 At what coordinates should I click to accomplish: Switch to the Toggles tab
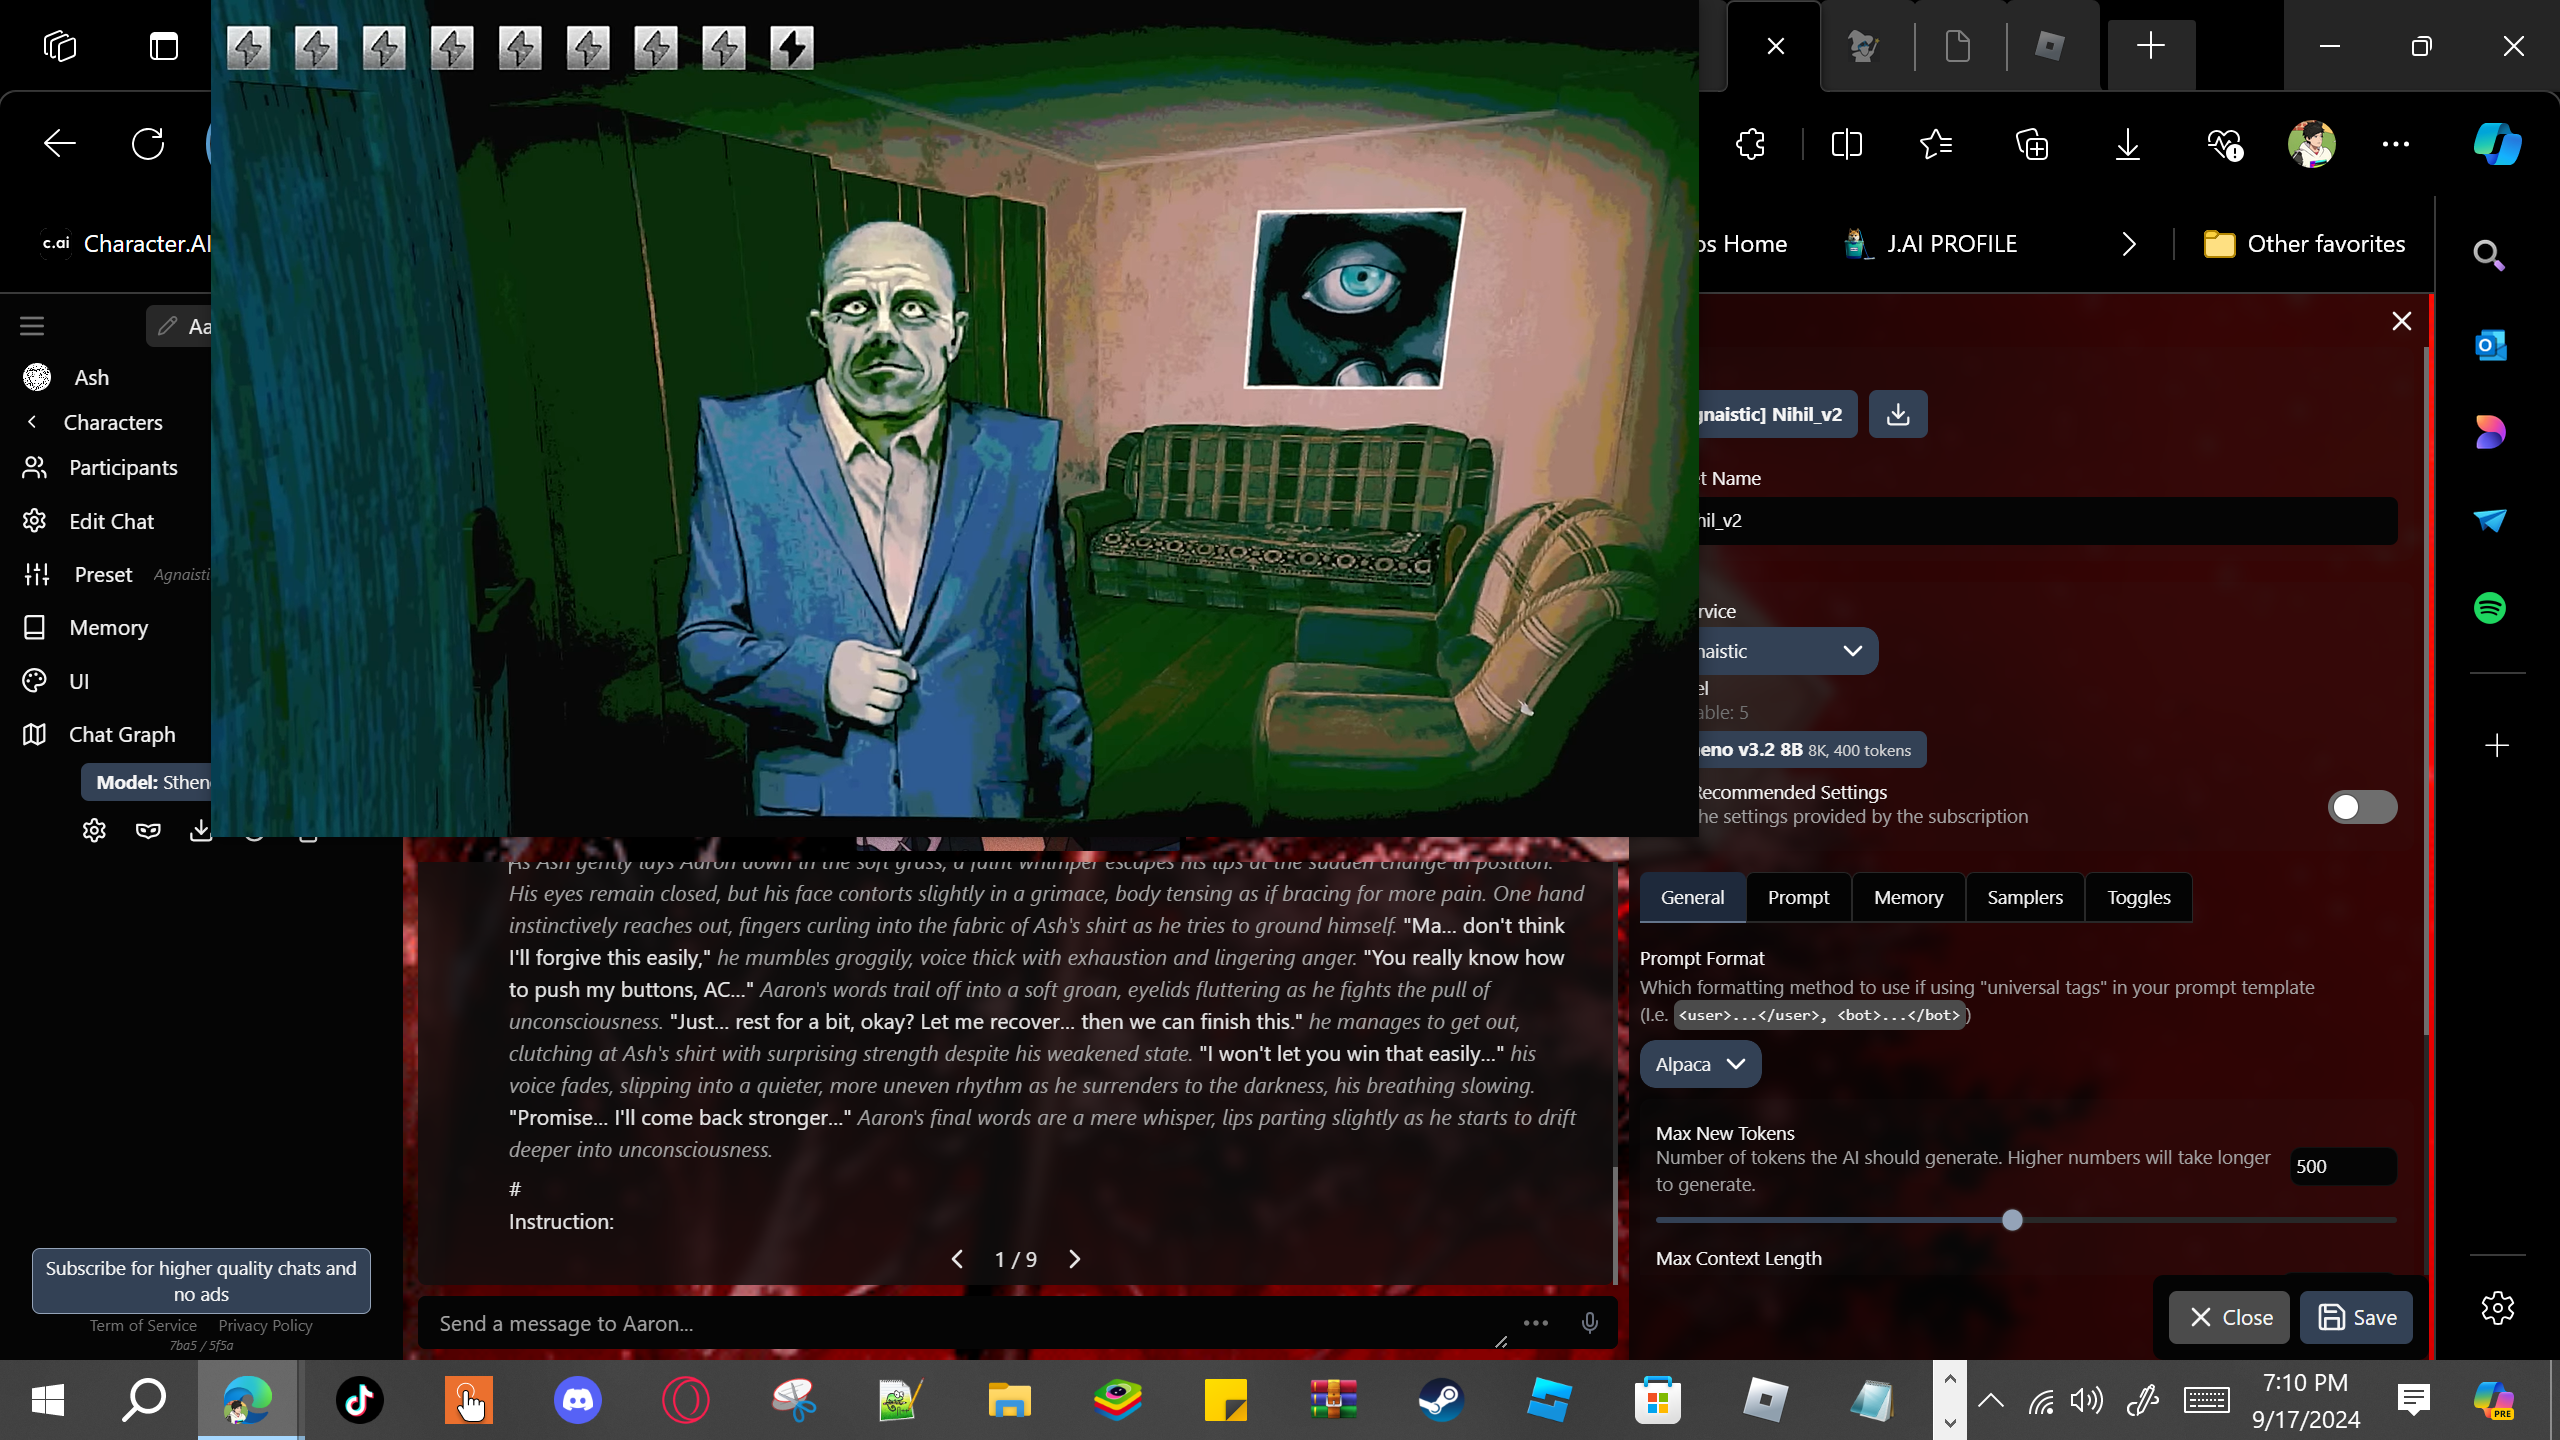tap(2138, 897)
